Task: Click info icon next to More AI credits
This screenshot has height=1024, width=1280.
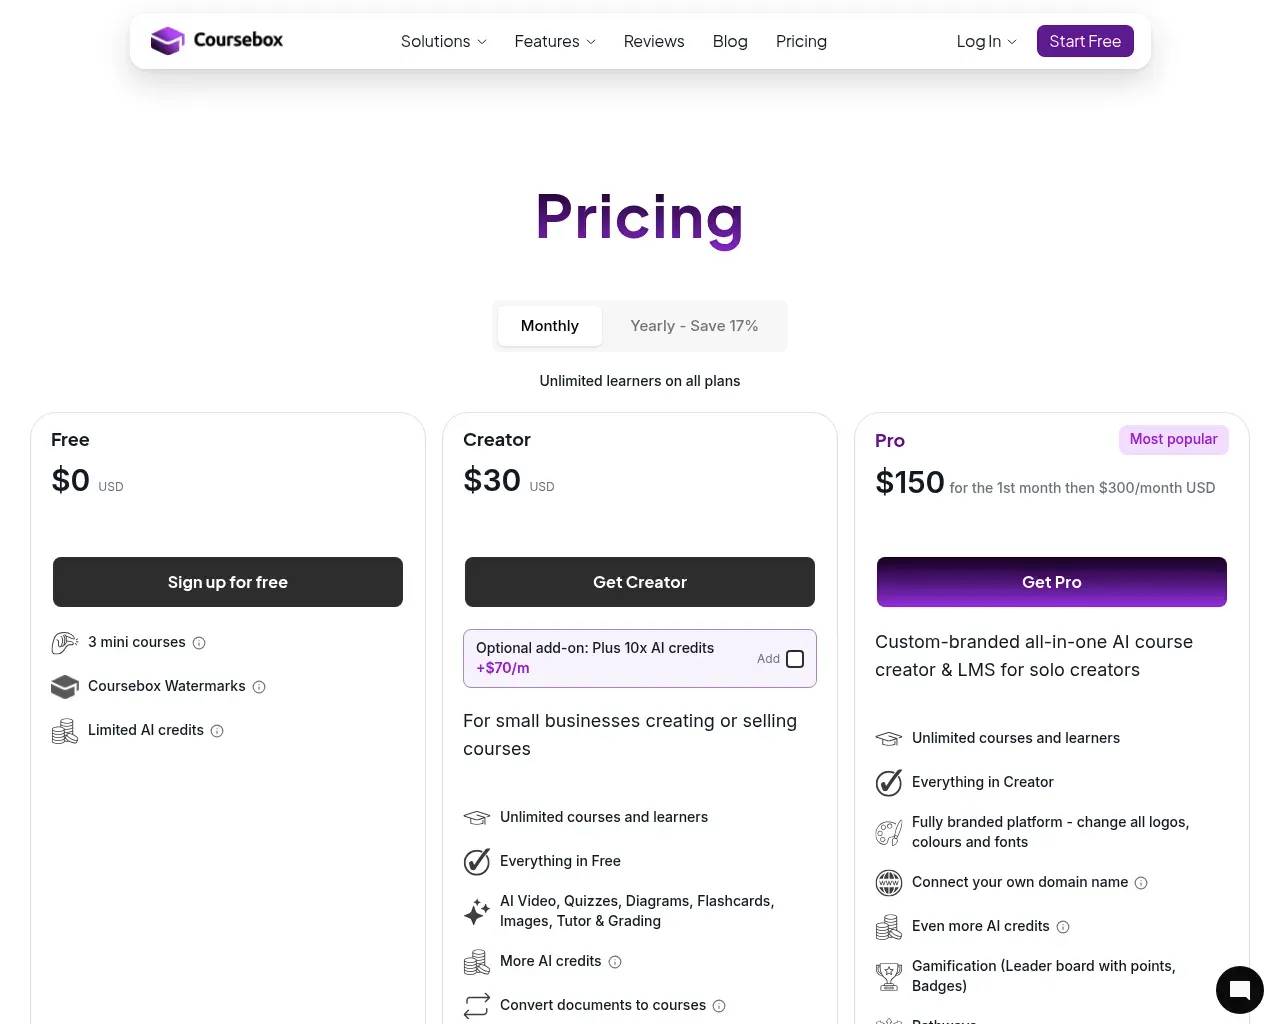Action: pyautogui.click(x=615, y=962)
